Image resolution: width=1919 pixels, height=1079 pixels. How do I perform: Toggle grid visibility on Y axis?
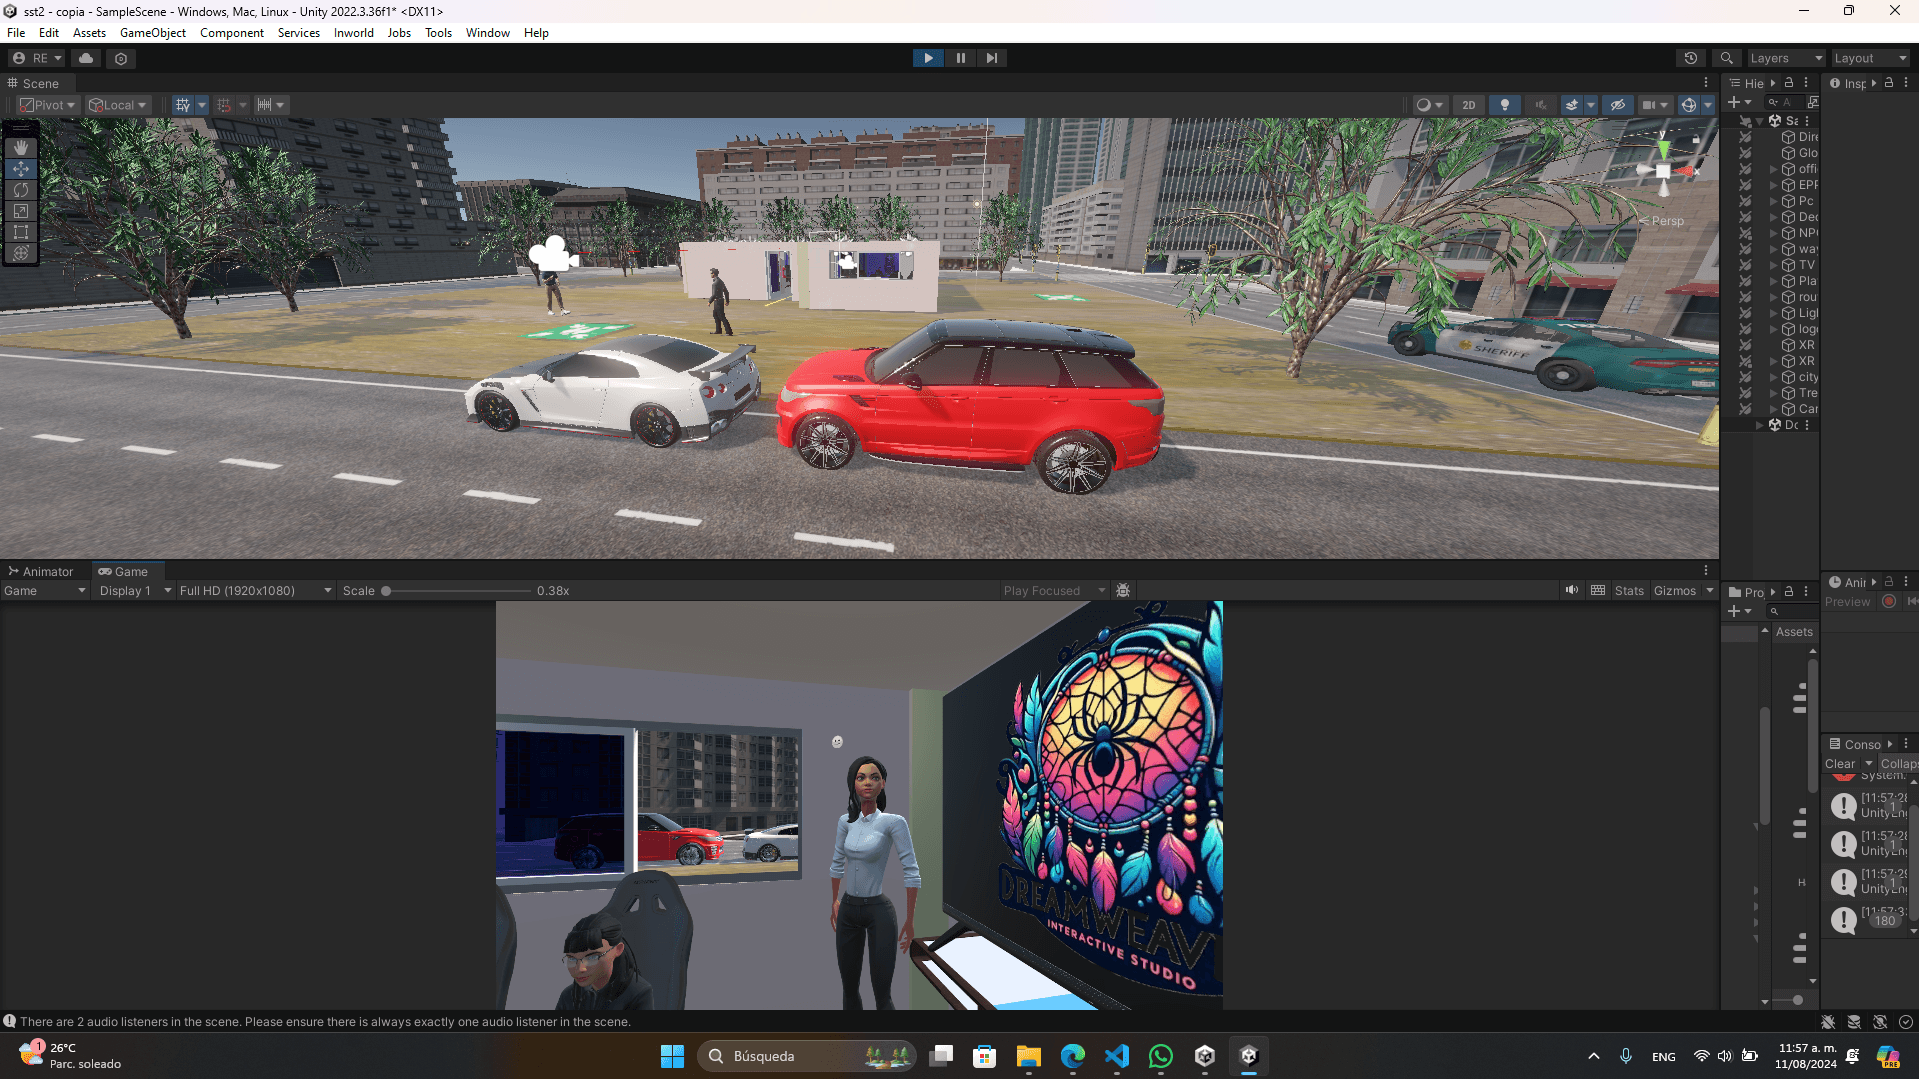(183, 105)
